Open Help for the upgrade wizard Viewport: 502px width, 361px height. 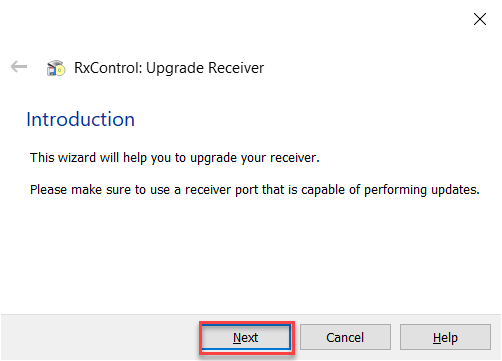[x=445, y=337]
